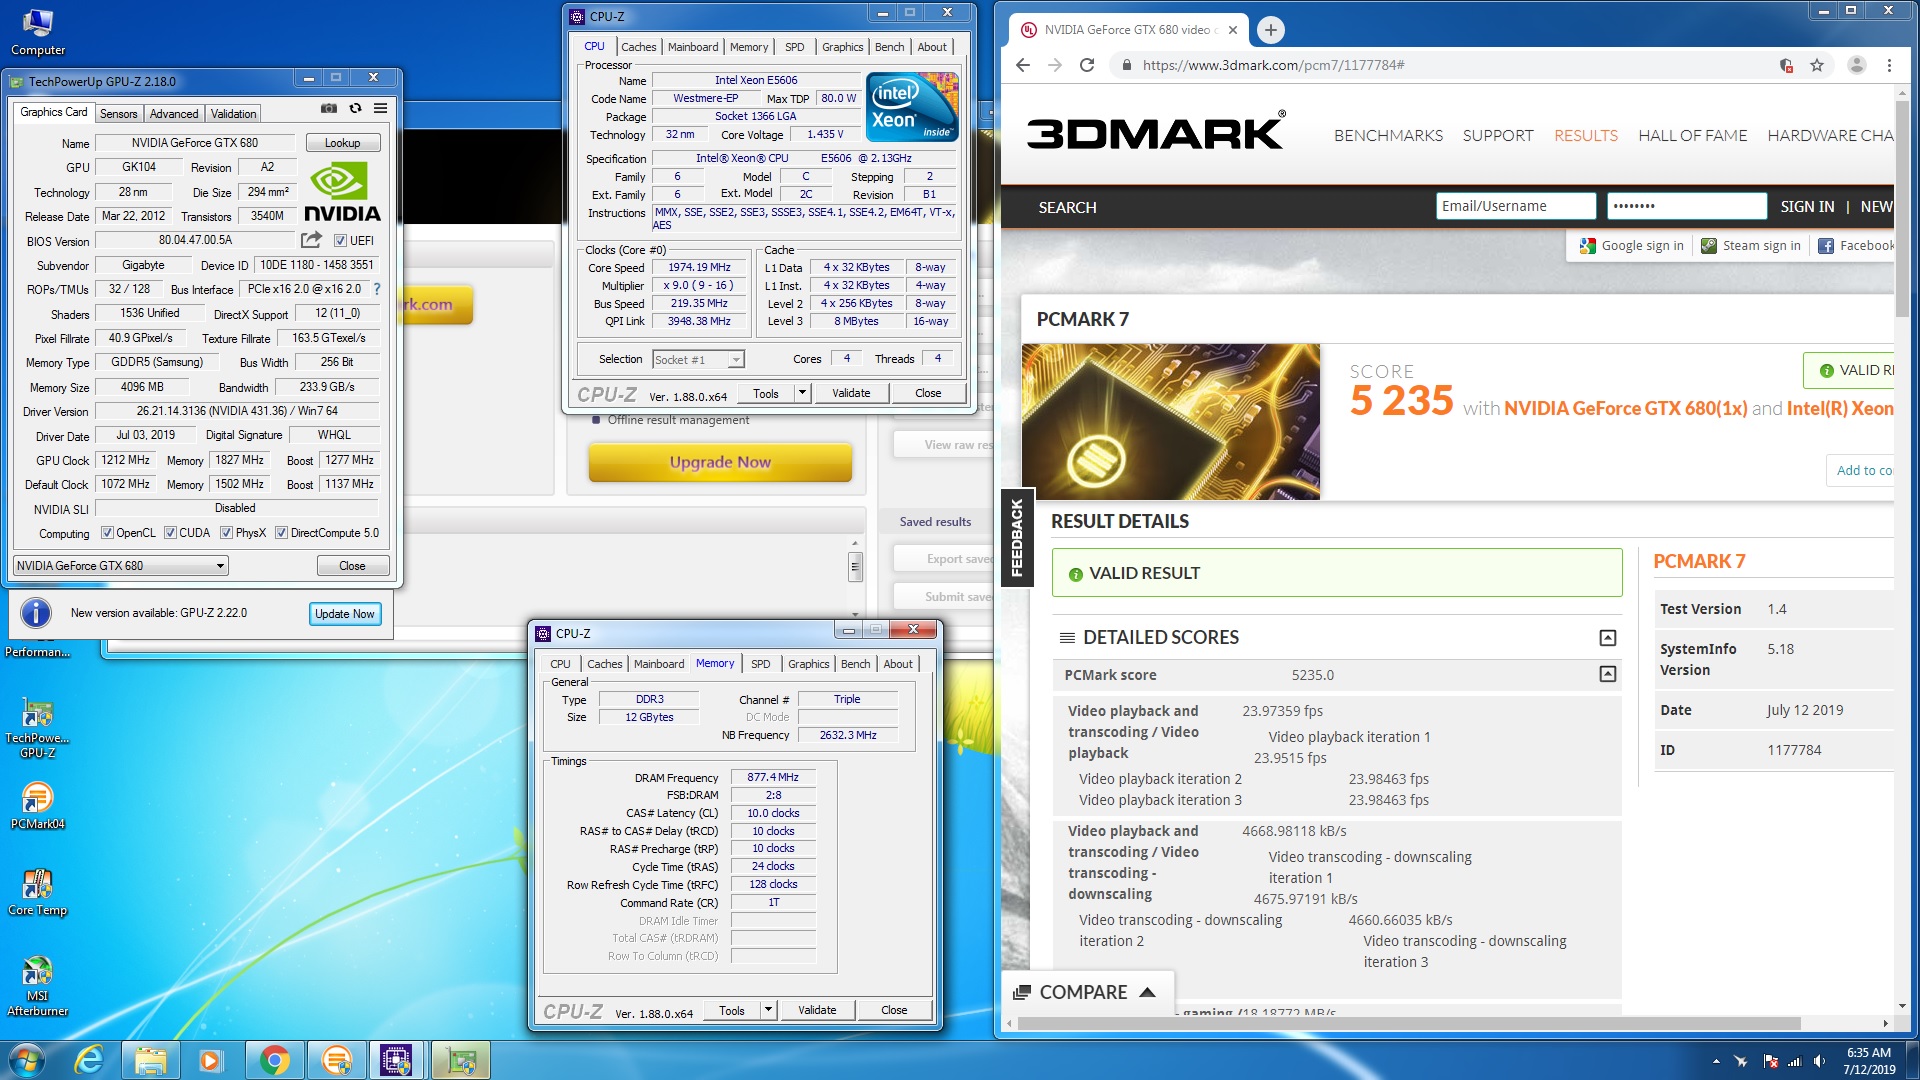Click the Chrome vertical scrollbar thumb
The width and height of the screenshot is (1920, 1080).
[1901, 208]
